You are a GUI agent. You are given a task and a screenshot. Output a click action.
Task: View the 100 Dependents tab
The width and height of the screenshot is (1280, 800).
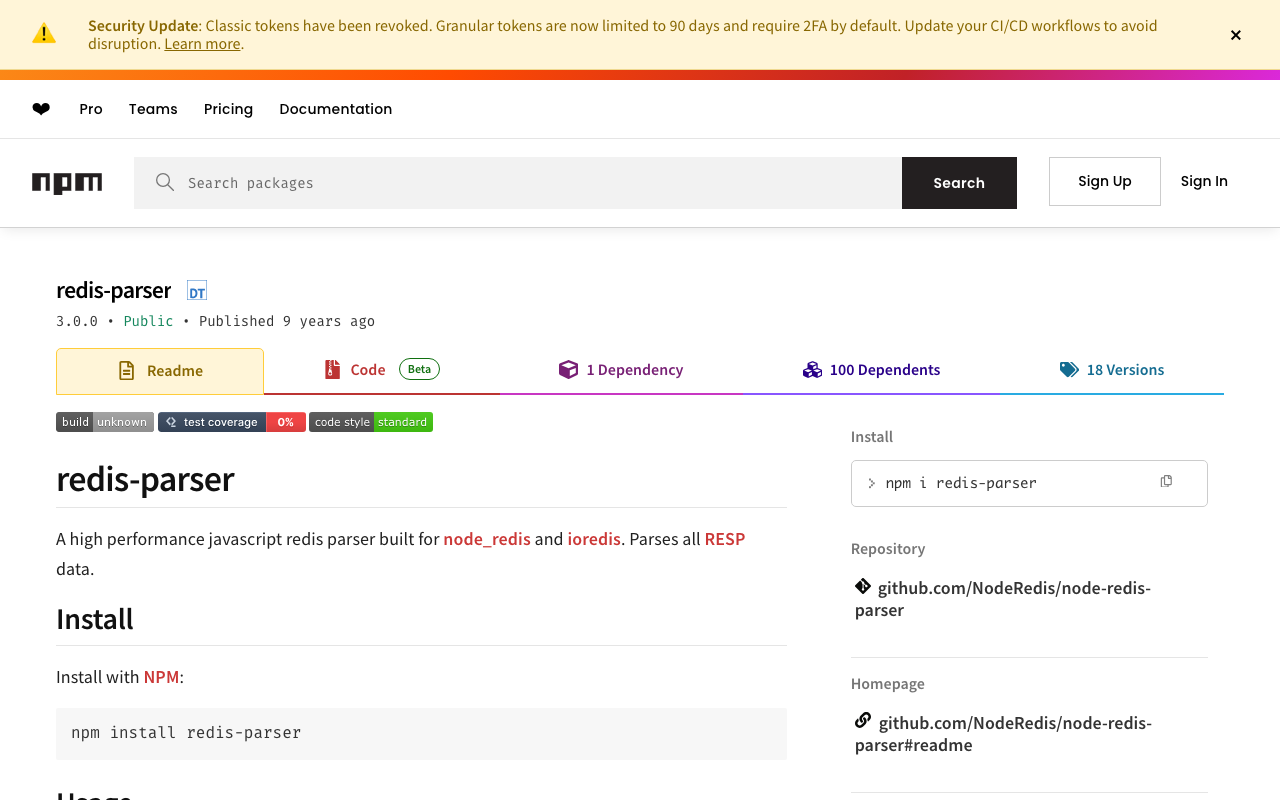click(871, 370)
